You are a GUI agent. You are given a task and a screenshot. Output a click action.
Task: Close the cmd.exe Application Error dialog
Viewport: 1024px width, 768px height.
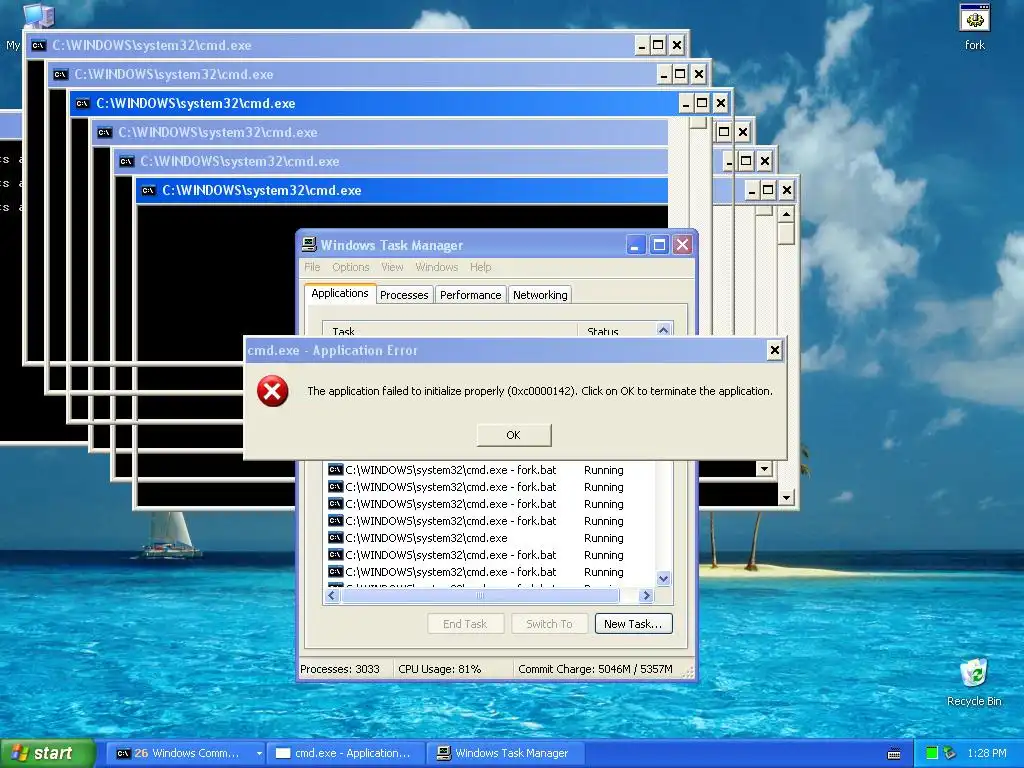[775, 351]
